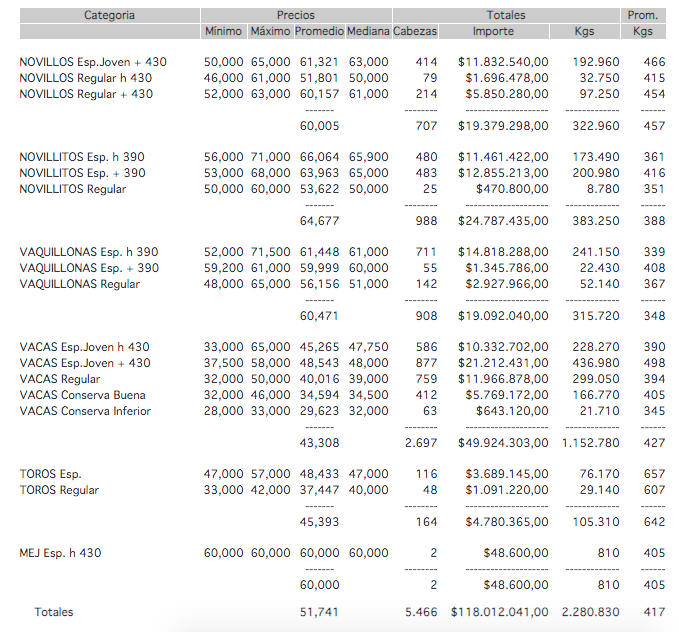Select the Cabezas column subheader
Screen dimensions: 679x632
[415, 32]
